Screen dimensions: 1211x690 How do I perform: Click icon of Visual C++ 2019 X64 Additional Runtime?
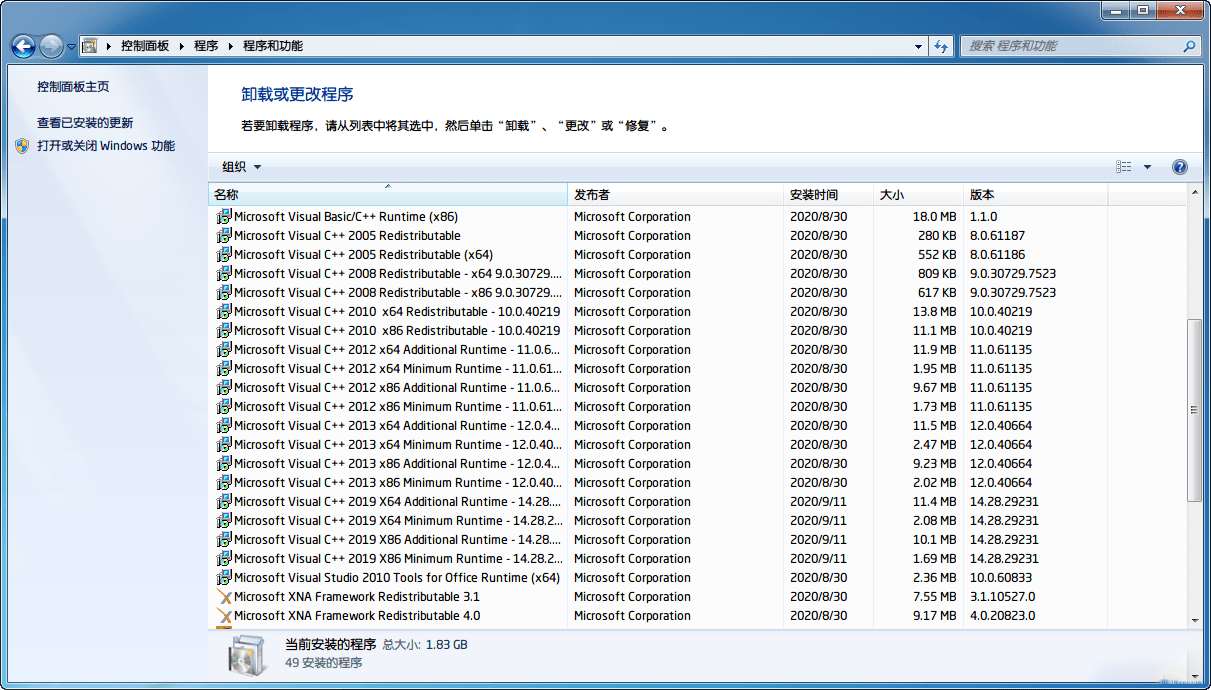click(x=224, y=501)
